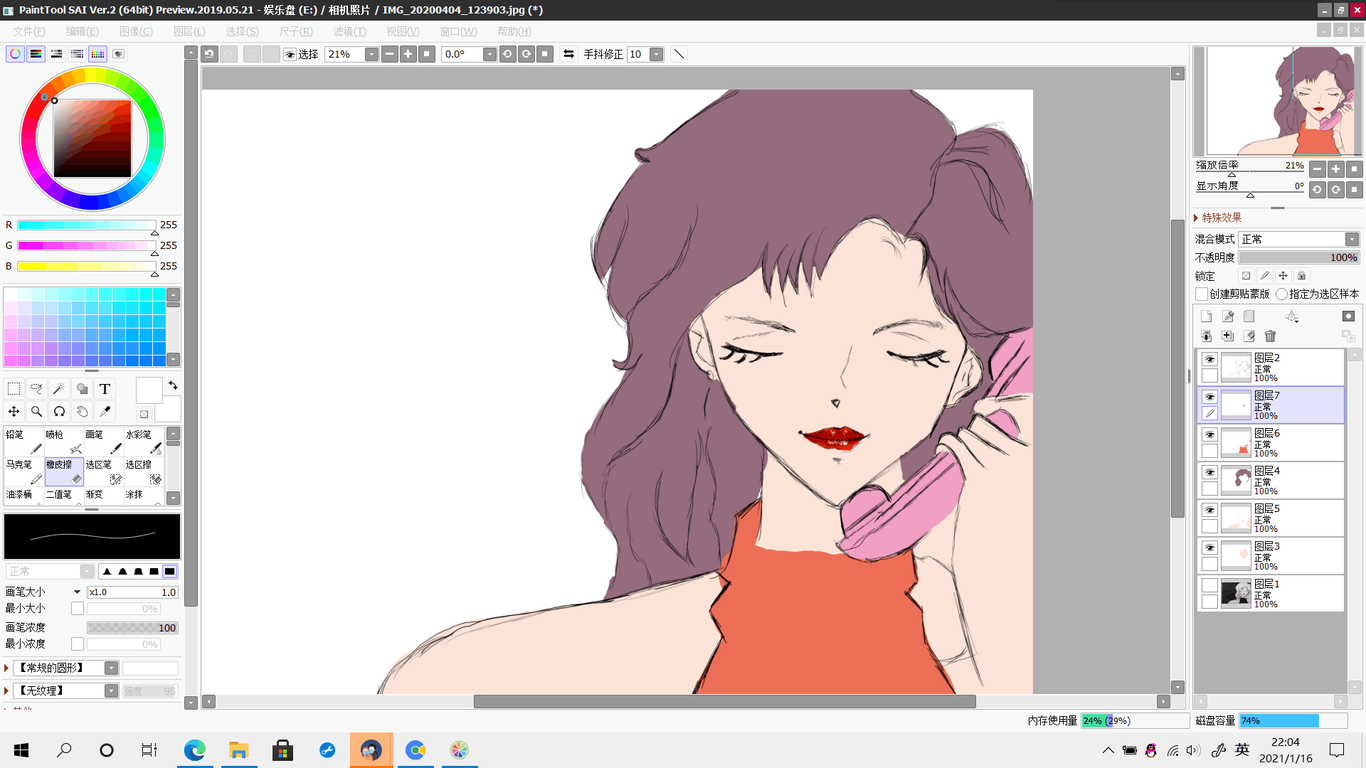The image size is (1366, 768).
Task: Choose the zoom magnifier tool
Action: (x=37, y=411)
